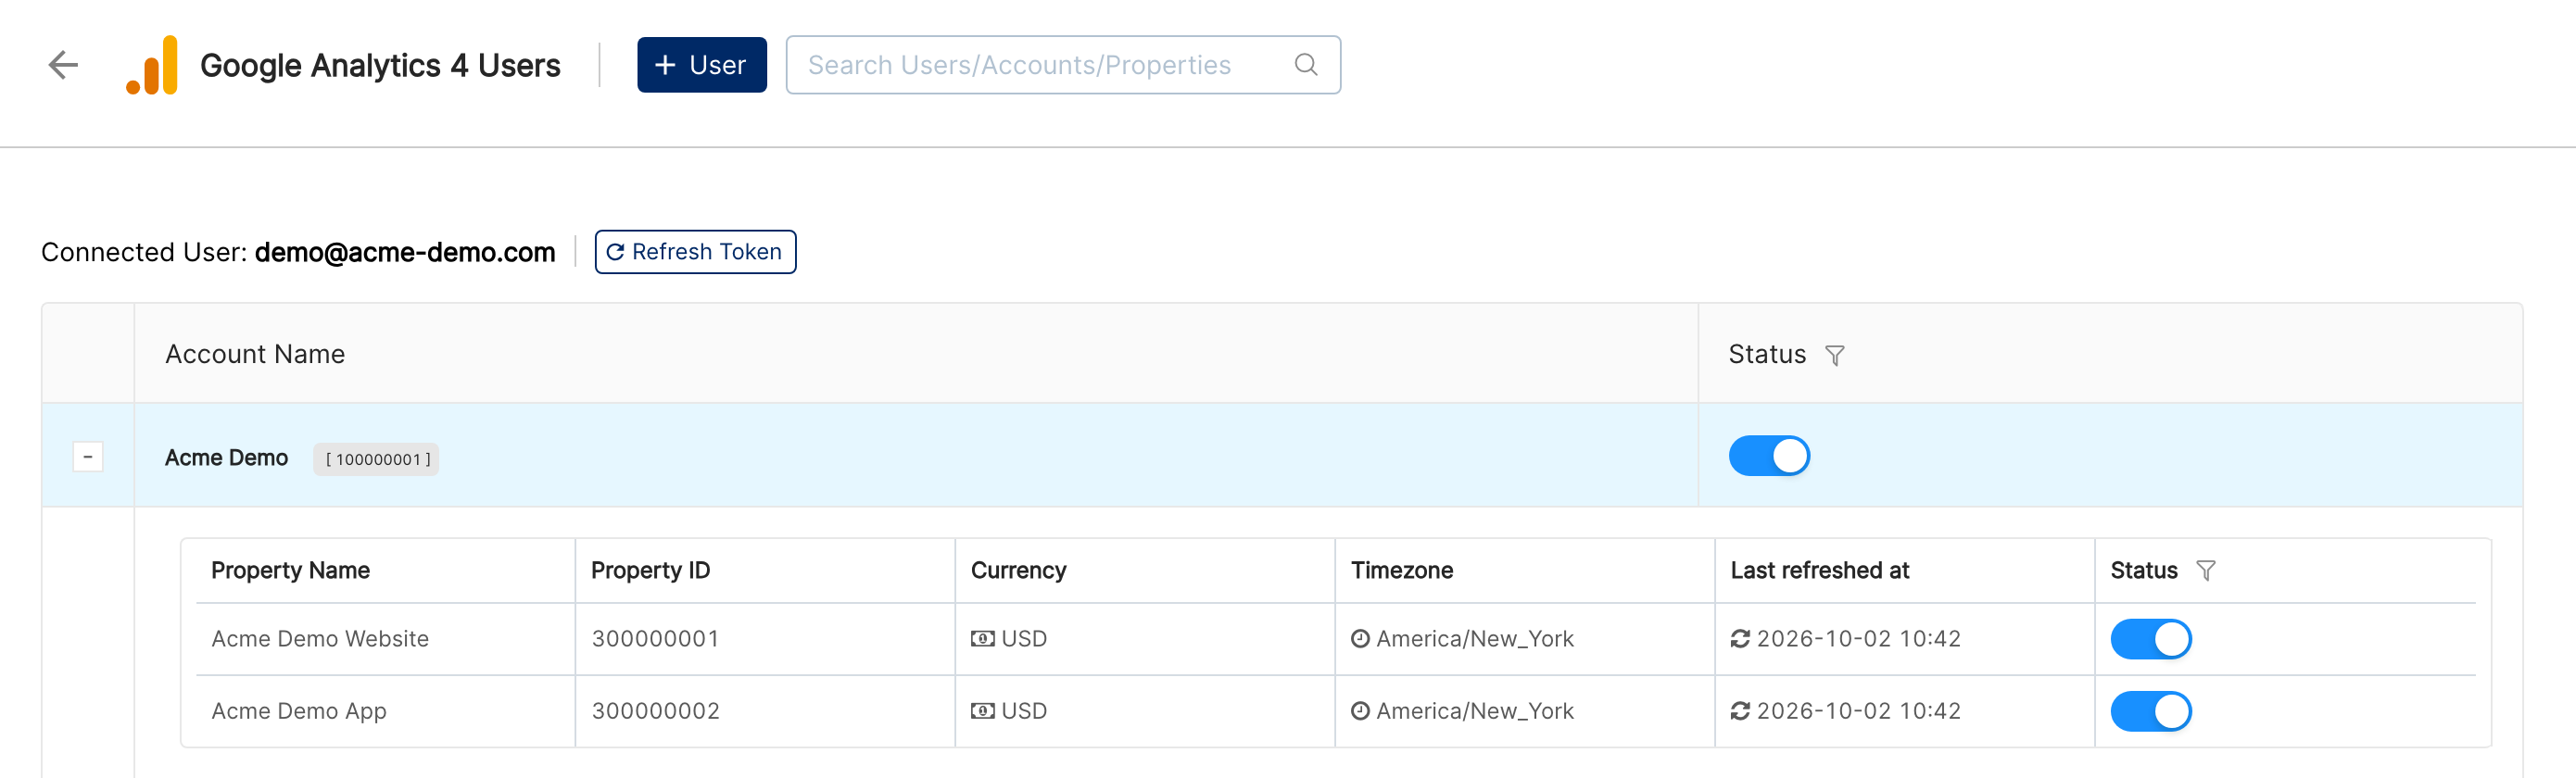
Task: Click the Property ID column header
Action: (651, 571)
